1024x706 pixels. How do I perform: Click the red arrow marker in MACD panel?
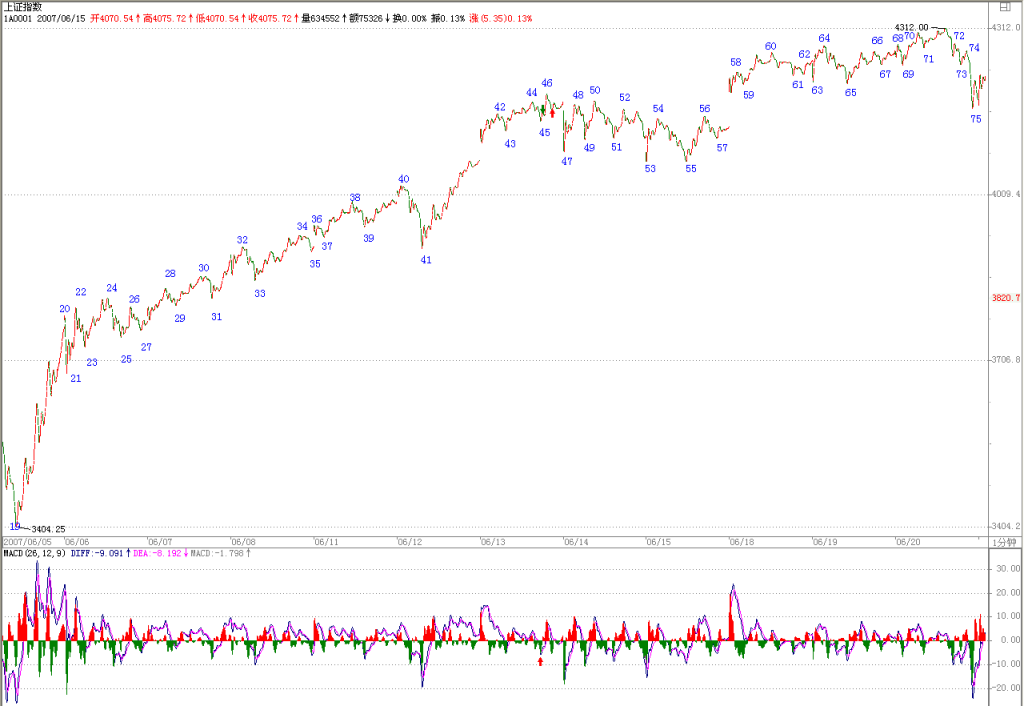(540, 662)
